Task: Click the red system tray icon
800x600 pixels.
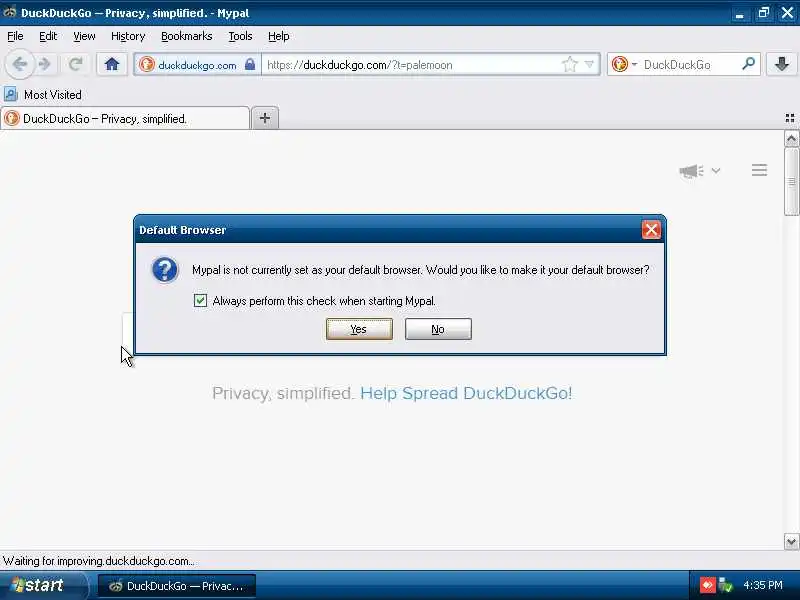Action: [707, 585]
